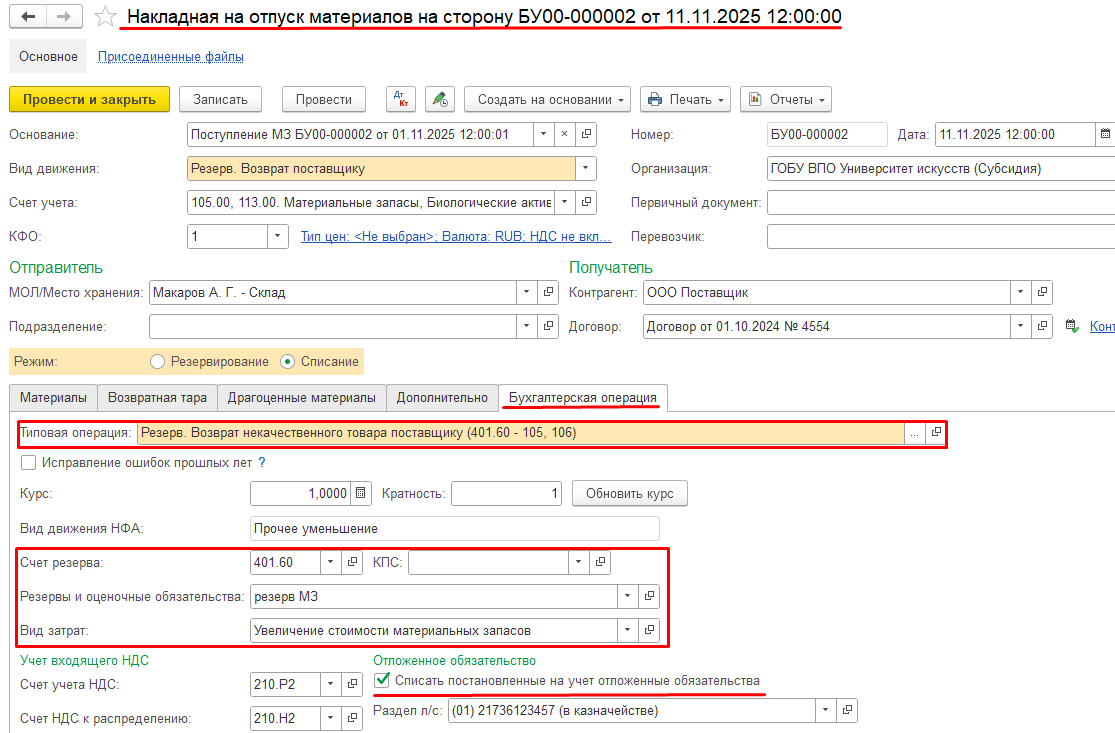Open Присоединенные файлы link

point(170,57)
